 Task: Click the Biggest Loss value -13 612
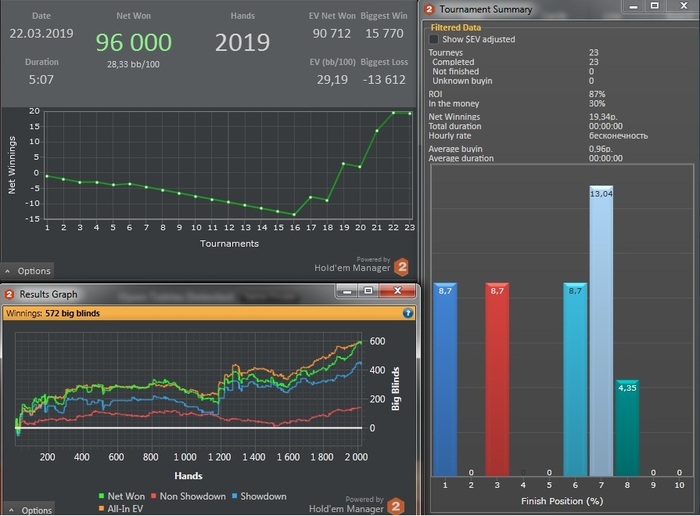(x=384, y=80)
